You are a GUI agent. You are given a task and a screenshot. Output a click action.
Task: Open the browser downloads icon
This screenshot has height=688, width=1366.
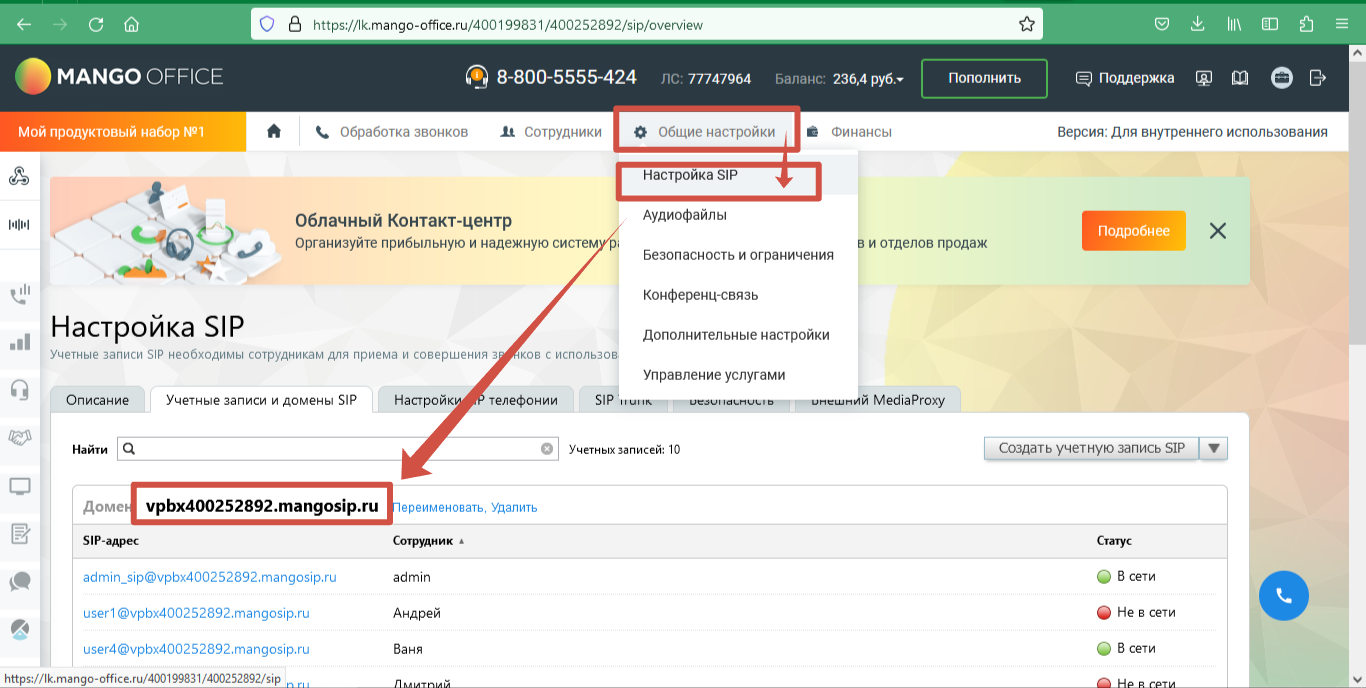coord(1198,24)
